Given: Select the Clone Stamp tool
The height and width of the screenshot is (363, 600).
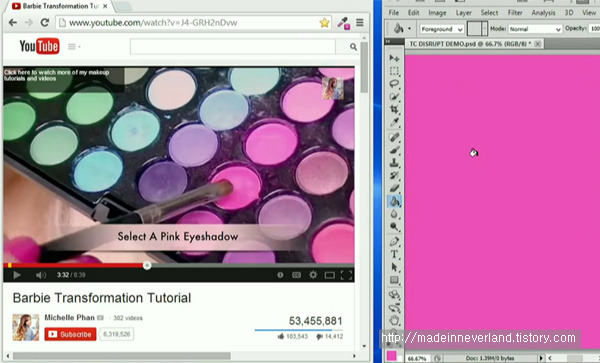Looking at the screenshot, I should pyautogui.click(x=394, y=163).
